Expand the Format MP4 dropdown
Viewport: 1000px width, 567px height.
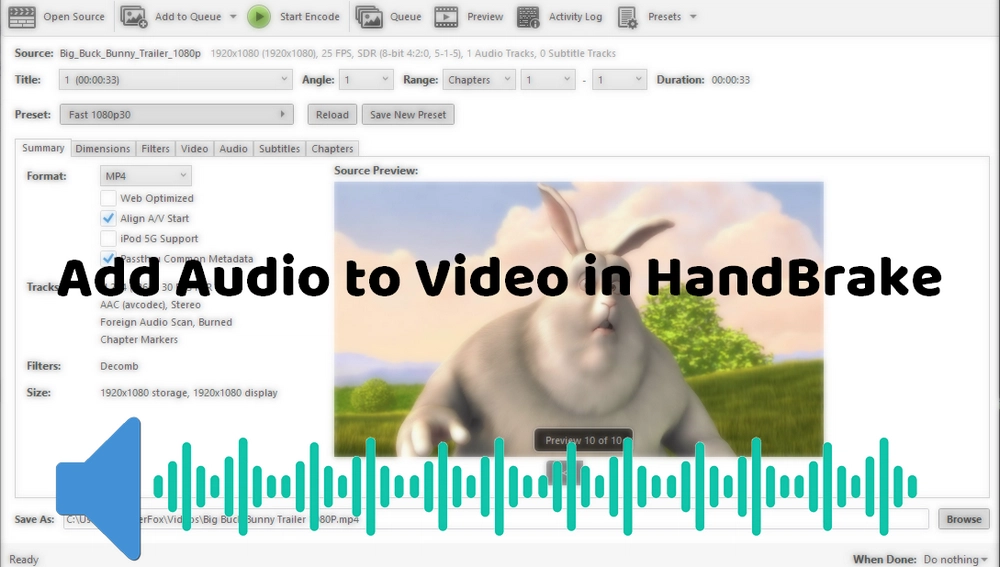pos(145,176)
